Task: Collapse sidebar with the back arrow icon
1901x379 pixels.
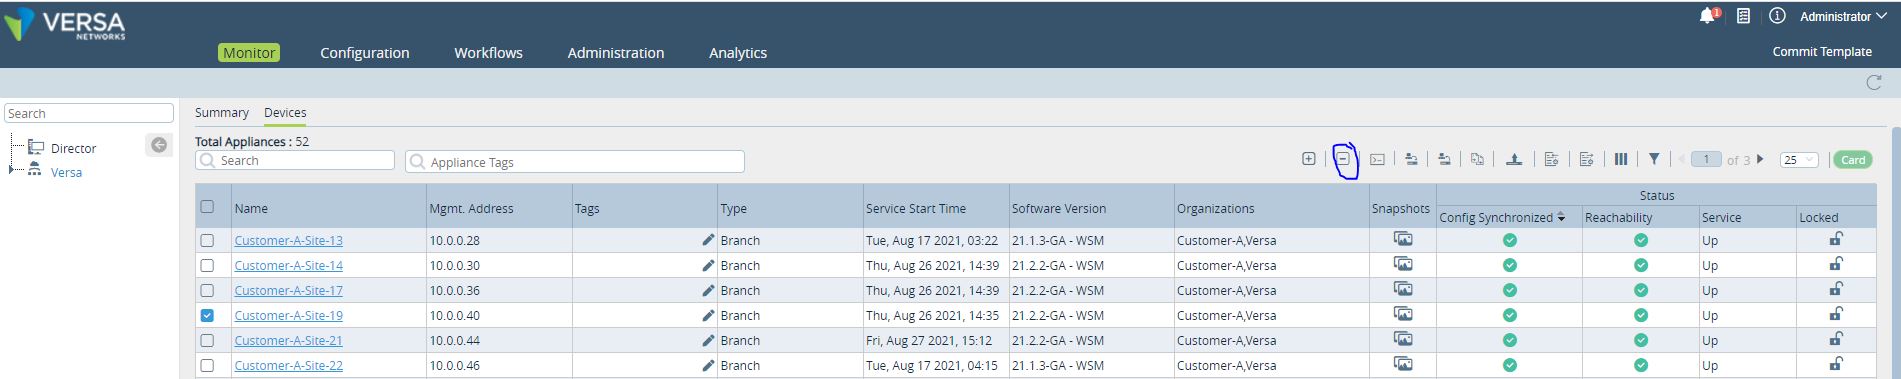Action: [158, 145]
